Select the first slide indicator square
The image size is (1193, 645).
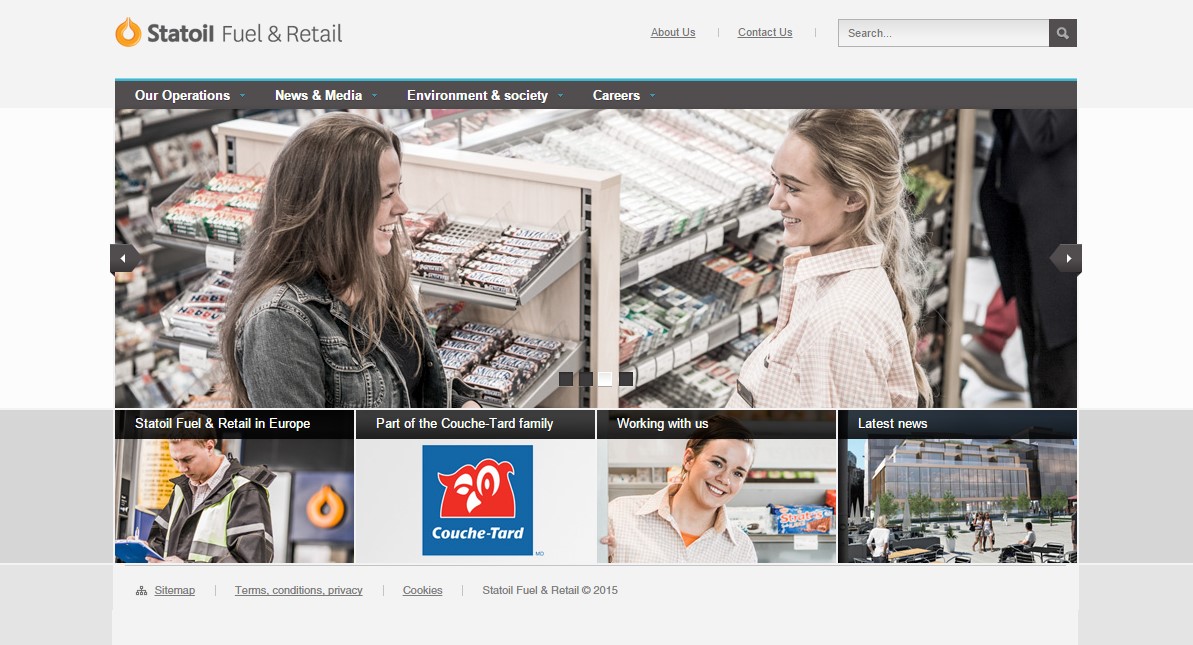tap(566, 378)
